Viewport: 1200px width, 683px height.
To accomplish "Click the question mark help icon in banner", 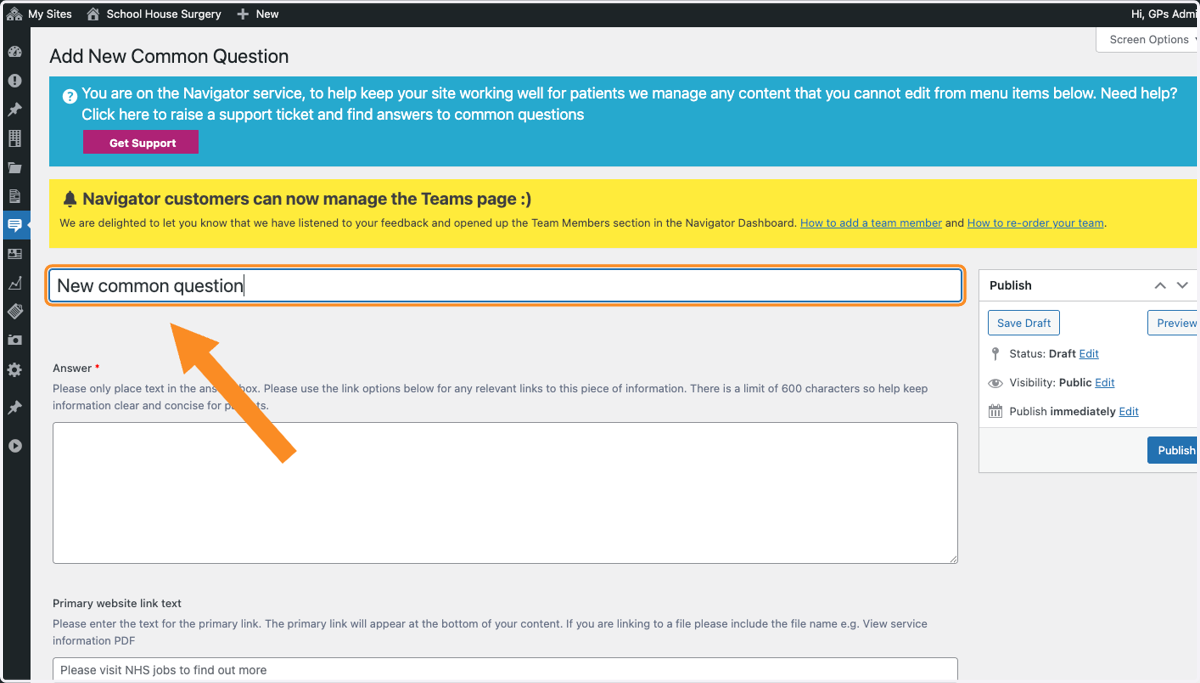I will (x=70, y=96).
